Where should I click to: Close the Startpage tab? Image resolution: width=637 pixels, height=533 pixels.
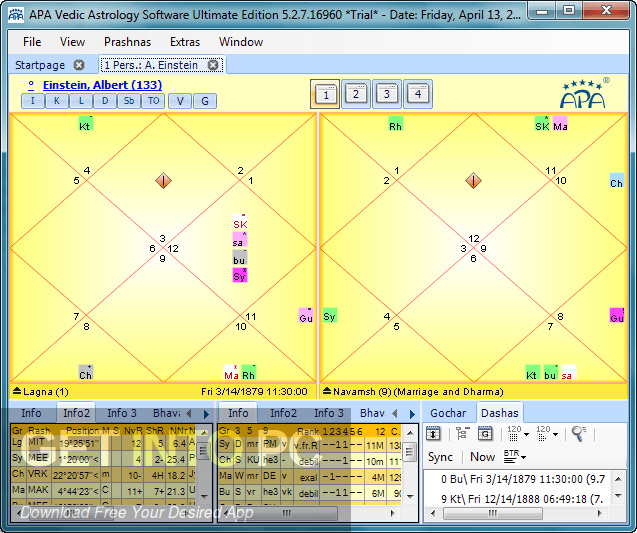79,65
